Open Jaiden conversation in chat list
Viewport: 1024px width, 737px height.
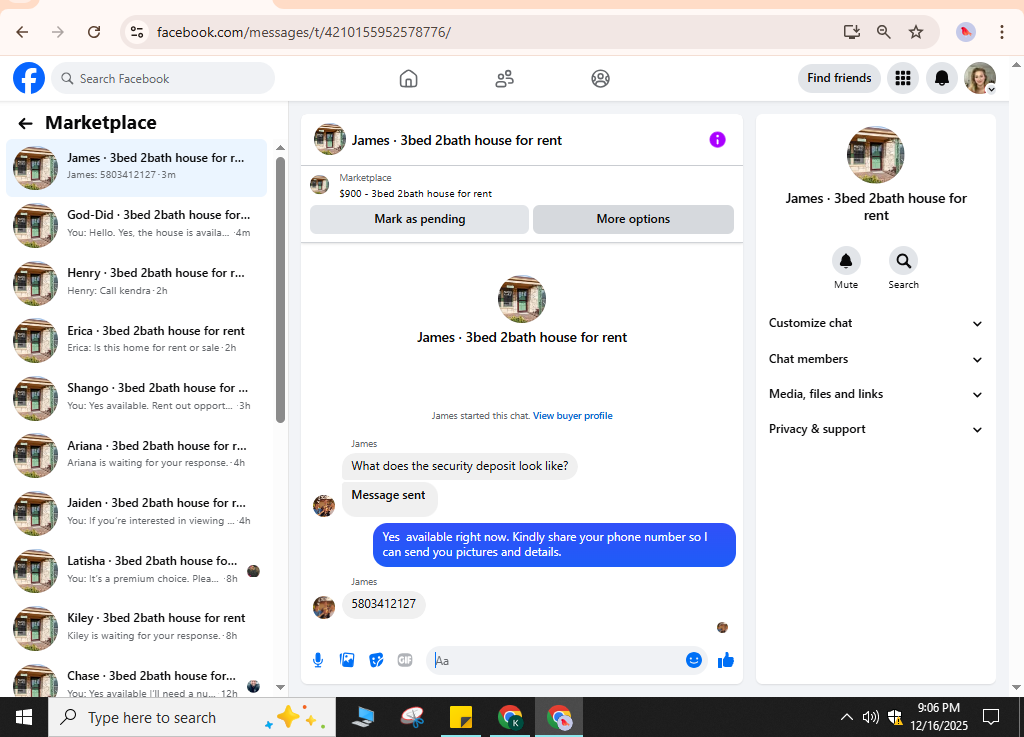click(136, 513)
